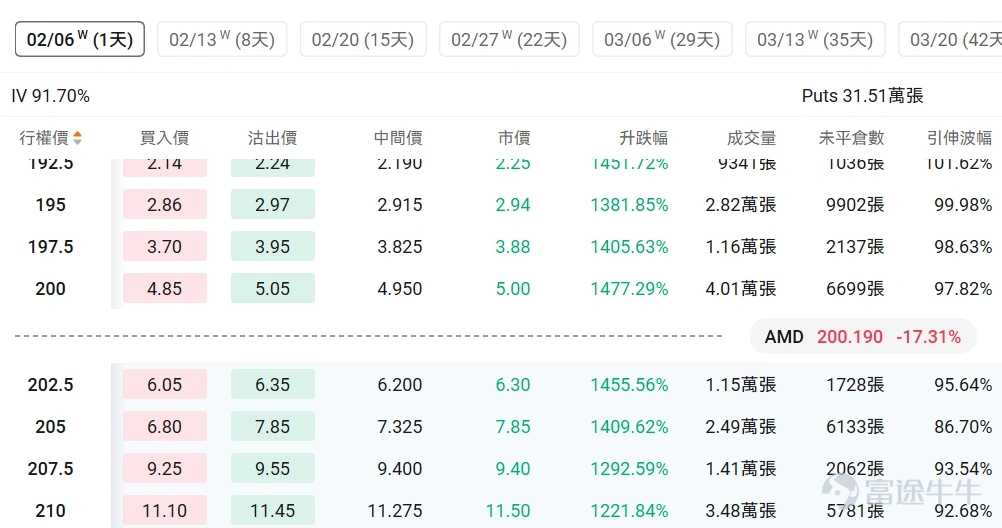1002x528 pixels.
Task: Click market price 11.50 cell
Action: coord(508,511)
